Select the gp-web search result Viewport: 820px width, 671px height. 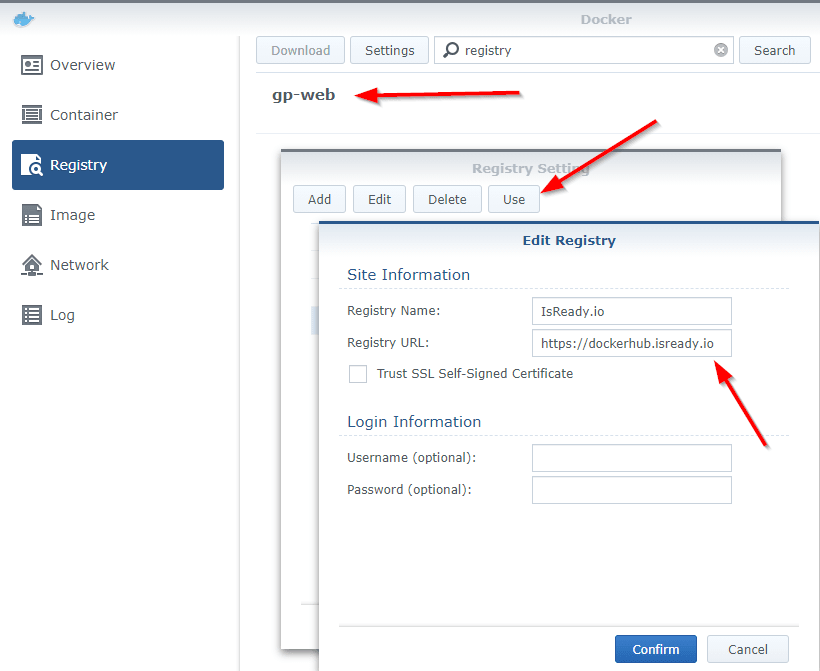pos(303,95)
